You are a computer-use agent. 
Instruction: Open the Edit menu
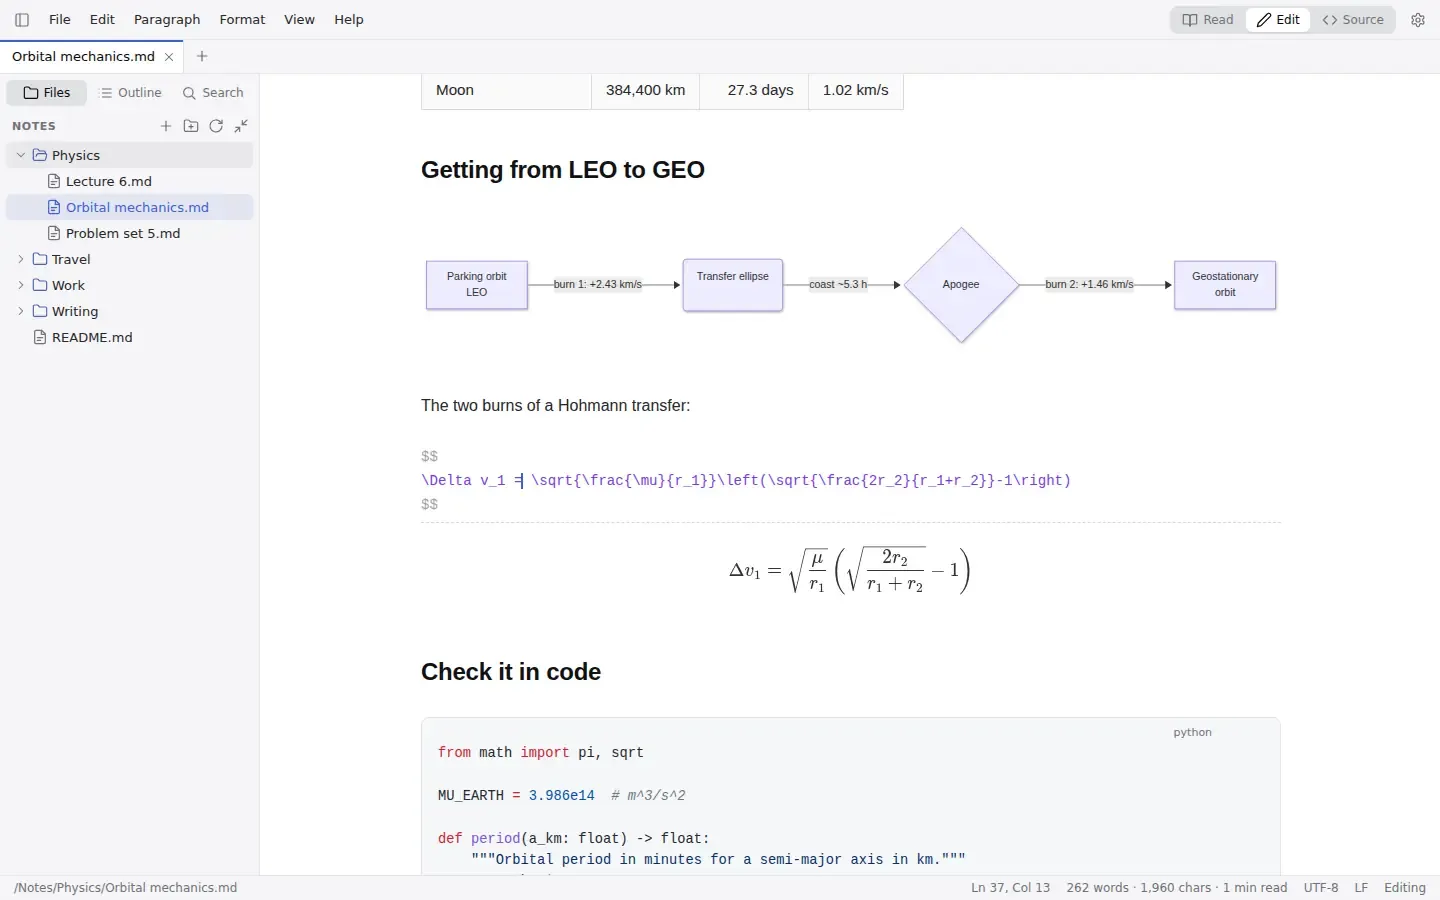click(102, 20)
